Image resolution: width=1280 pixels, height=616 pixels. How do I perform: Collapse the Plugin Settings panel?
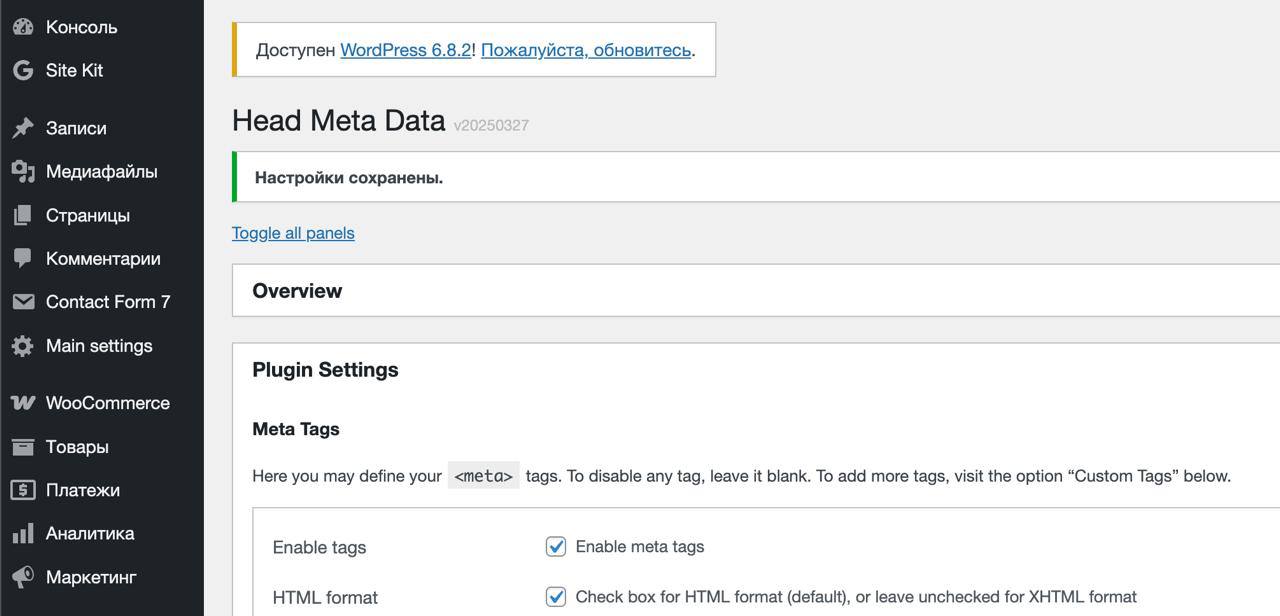pyautogui.click(x=756, y=370)
